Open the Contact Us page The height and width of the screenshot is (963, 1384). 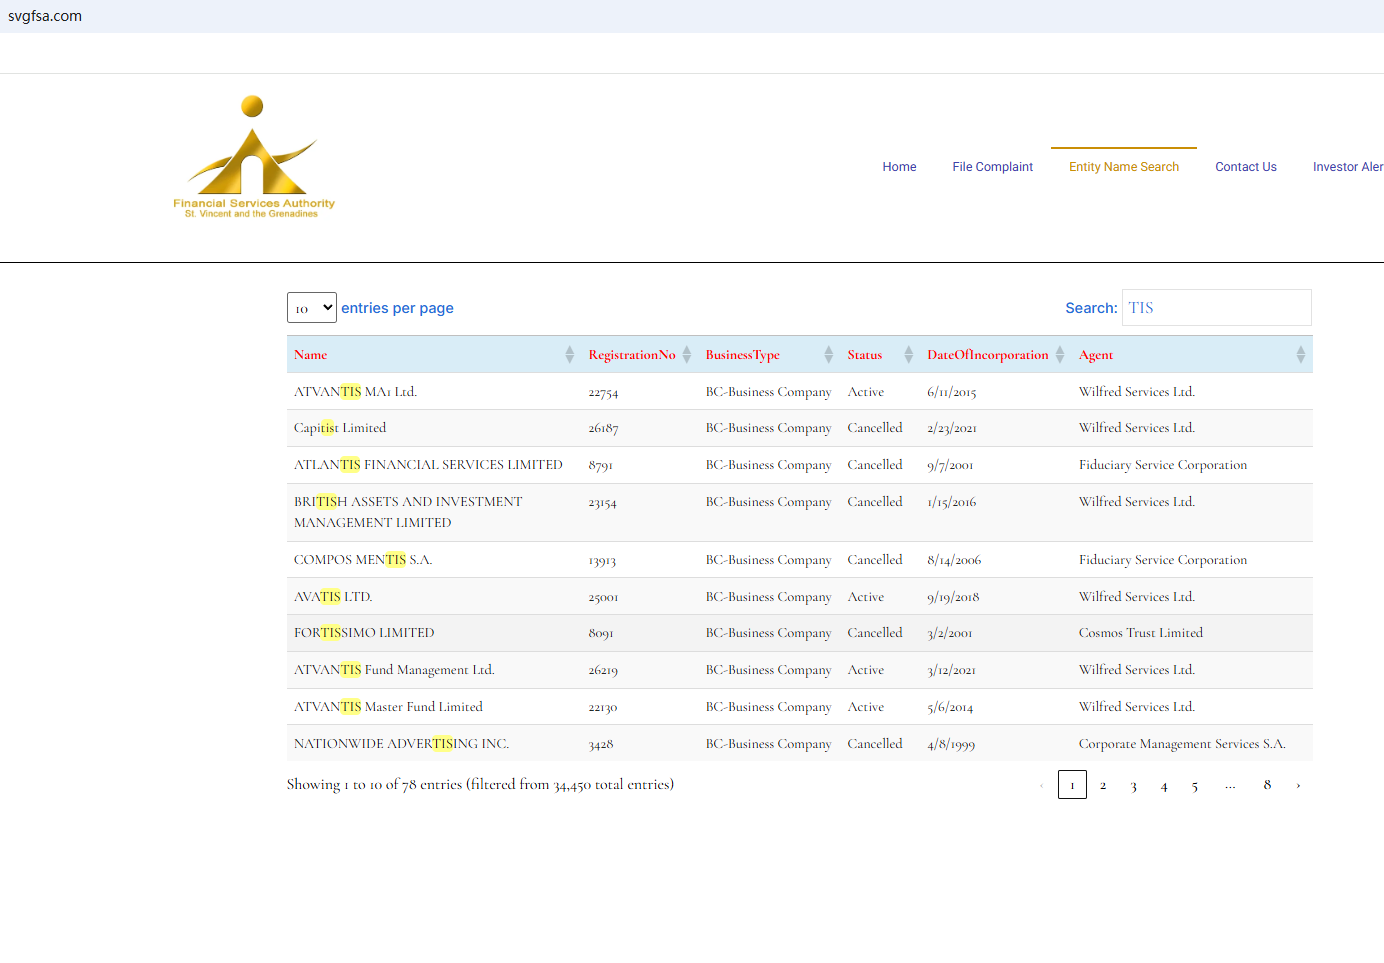[x=1245, y=167]
